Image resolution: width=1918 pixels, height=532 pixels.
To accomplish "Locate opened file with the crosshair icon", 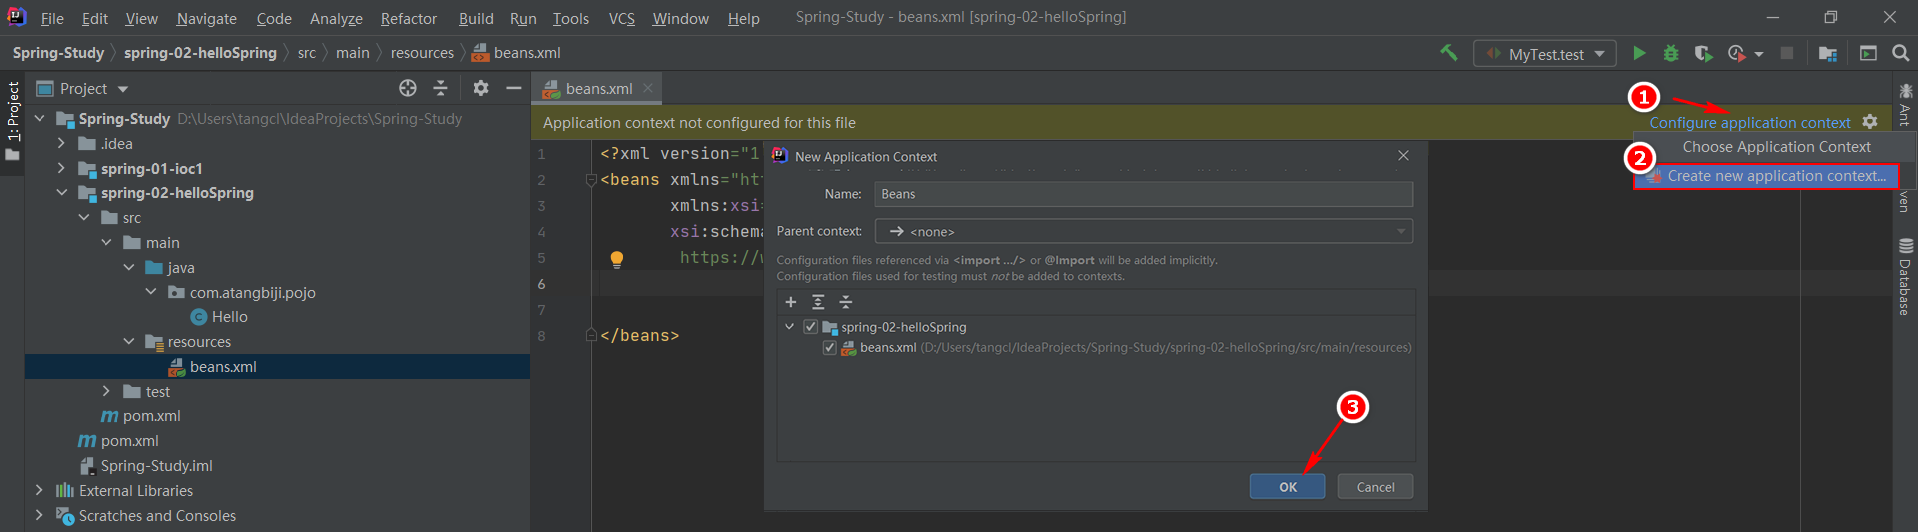I will [408, 88].
